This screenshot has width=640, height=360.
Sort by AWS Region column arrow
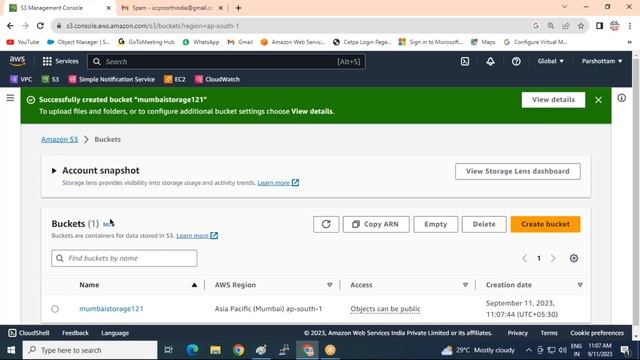tap(329, 285)
